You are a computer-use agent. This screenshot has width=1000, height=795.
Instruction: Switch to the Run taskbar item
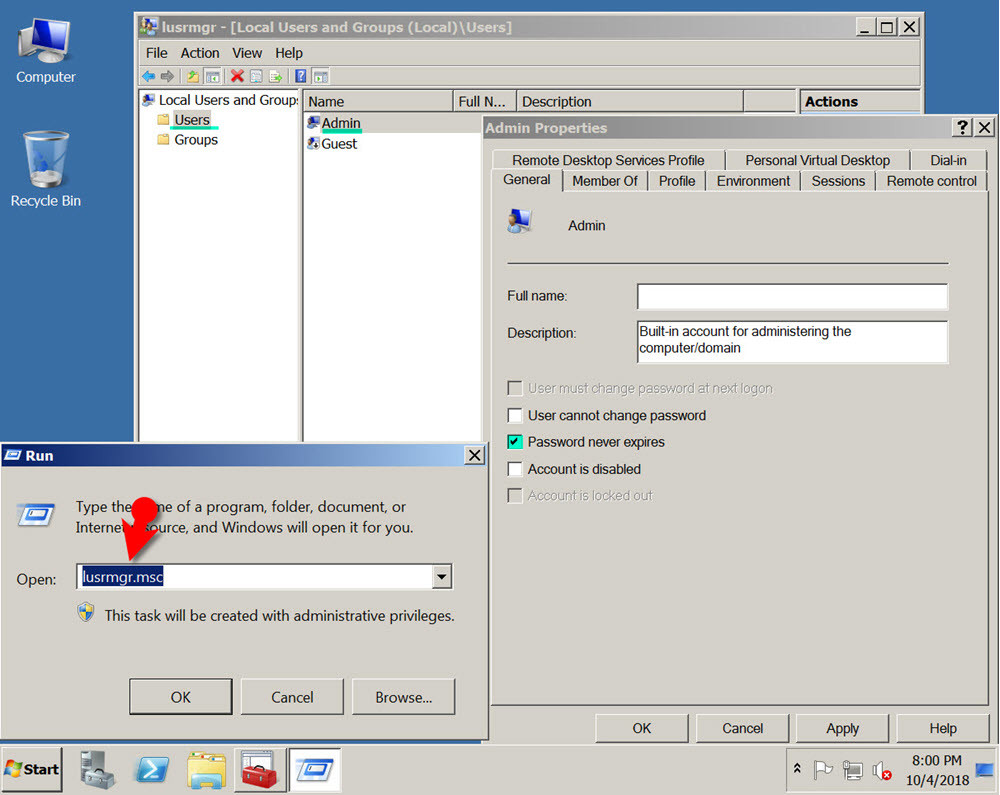pos(315,769)
